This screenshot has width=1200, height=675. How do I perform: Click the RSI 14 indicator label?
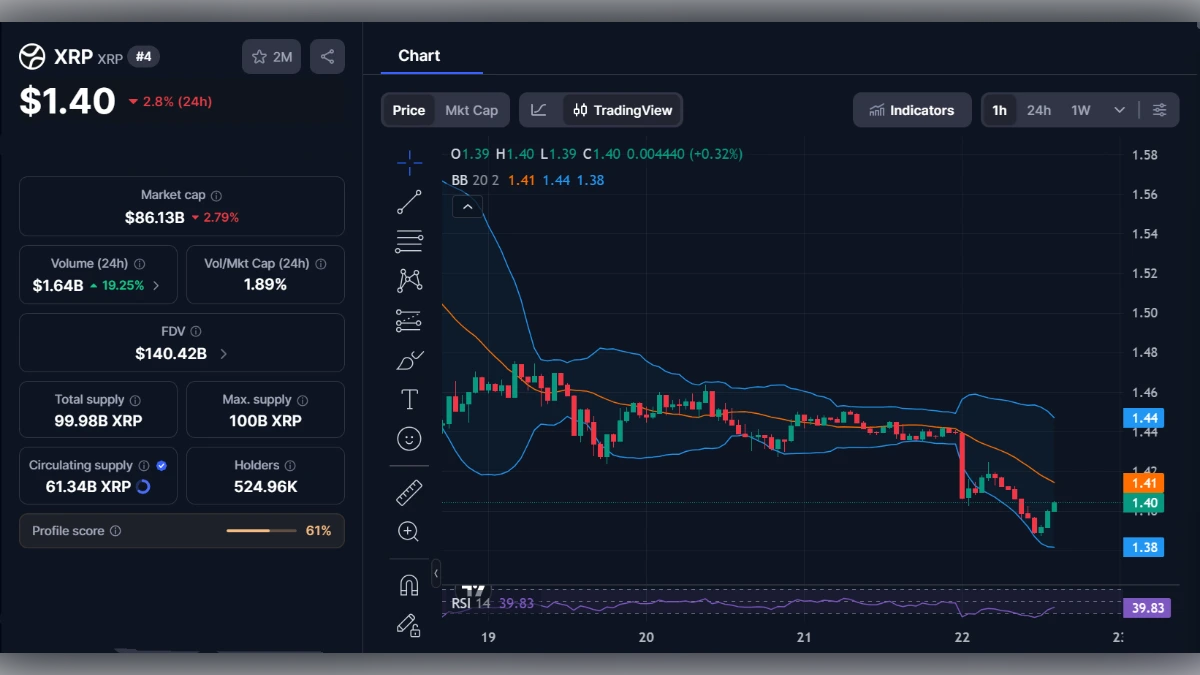(x=471, y=603)
